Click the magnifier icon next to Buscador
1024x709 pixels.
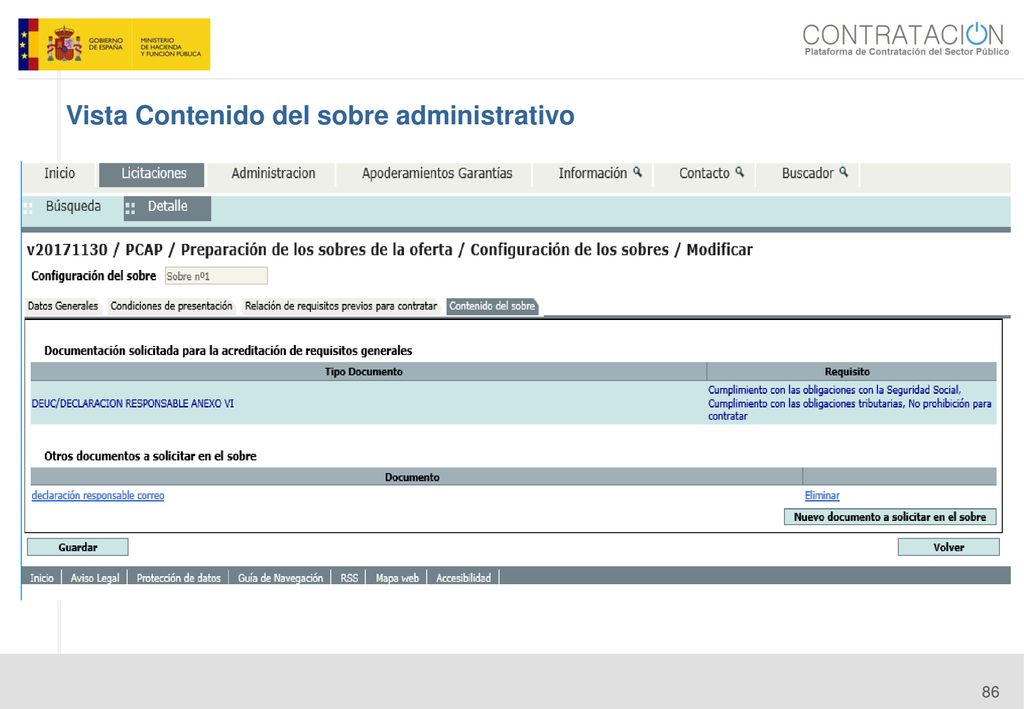[844, 172]
